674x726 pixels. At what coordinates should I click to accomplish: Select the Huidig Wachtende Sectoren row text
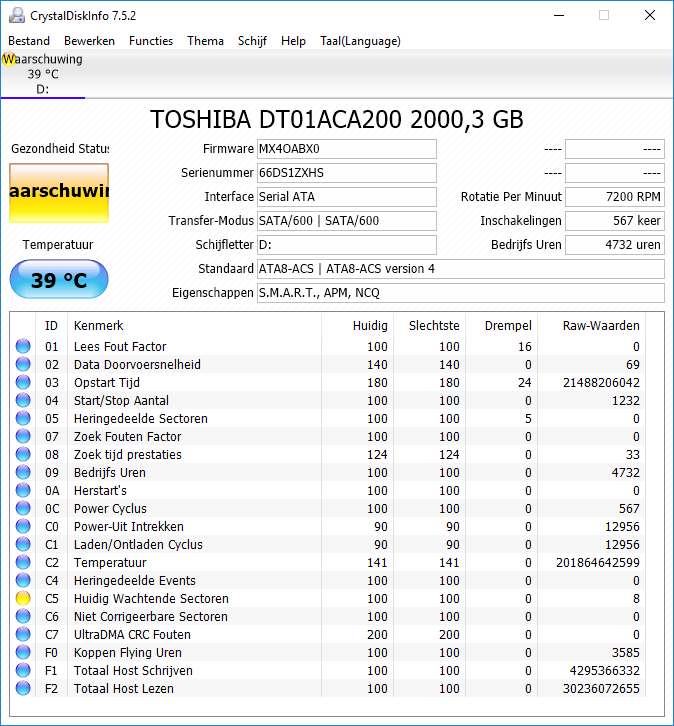[151, 598]
